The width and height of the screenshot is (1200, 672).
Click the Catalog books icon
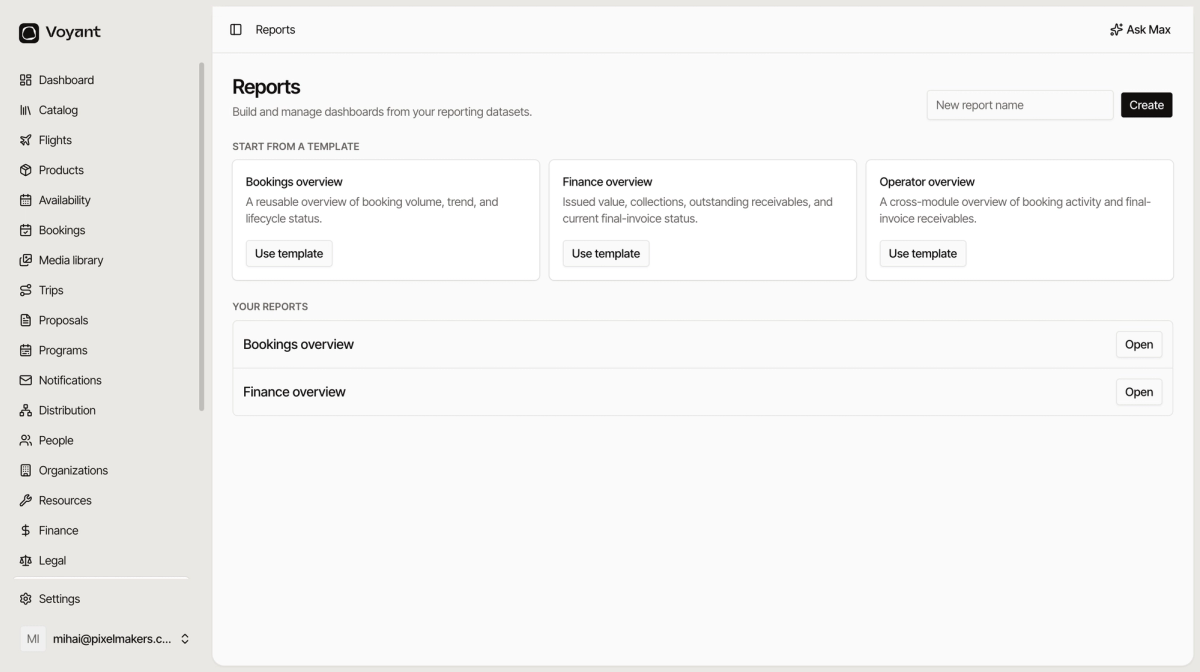click(26, 110)
